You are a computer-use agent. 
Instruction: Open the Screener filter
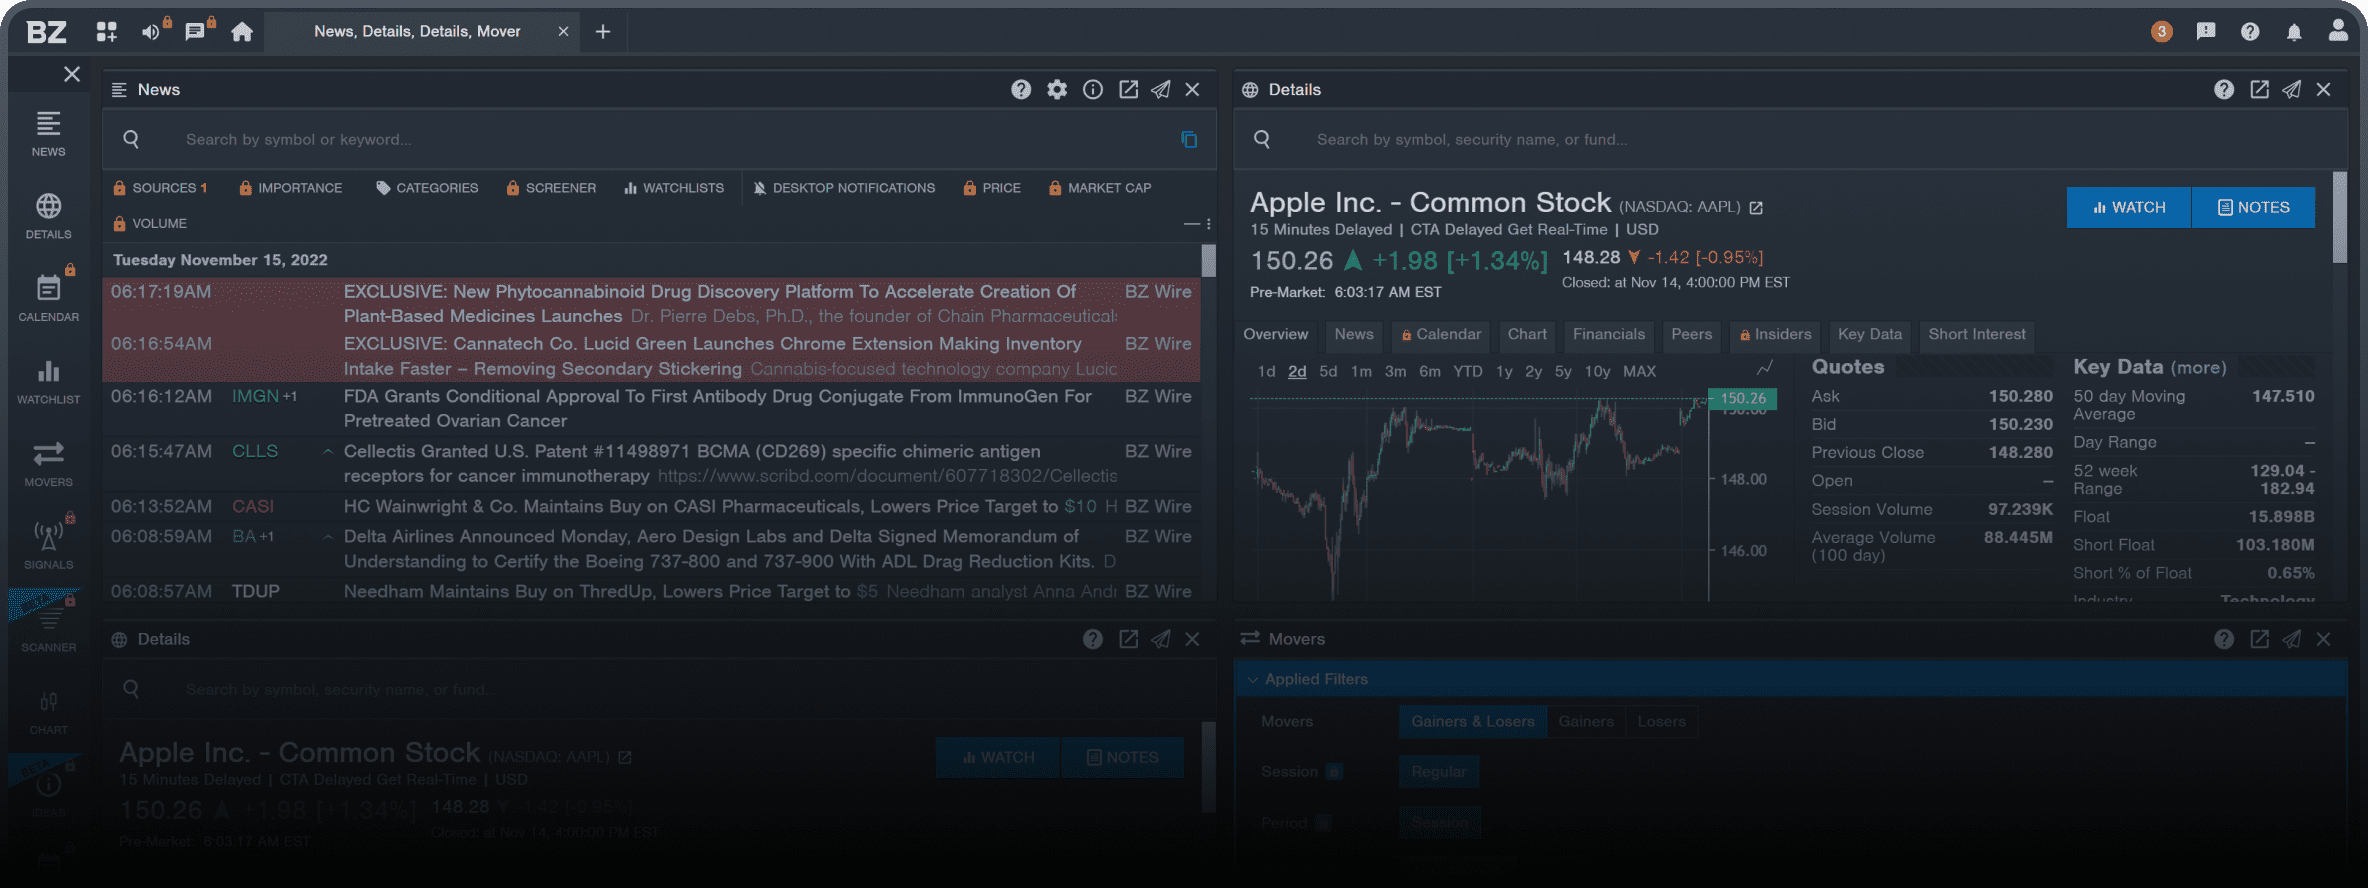pyautogui.click(x=551, y=188)
